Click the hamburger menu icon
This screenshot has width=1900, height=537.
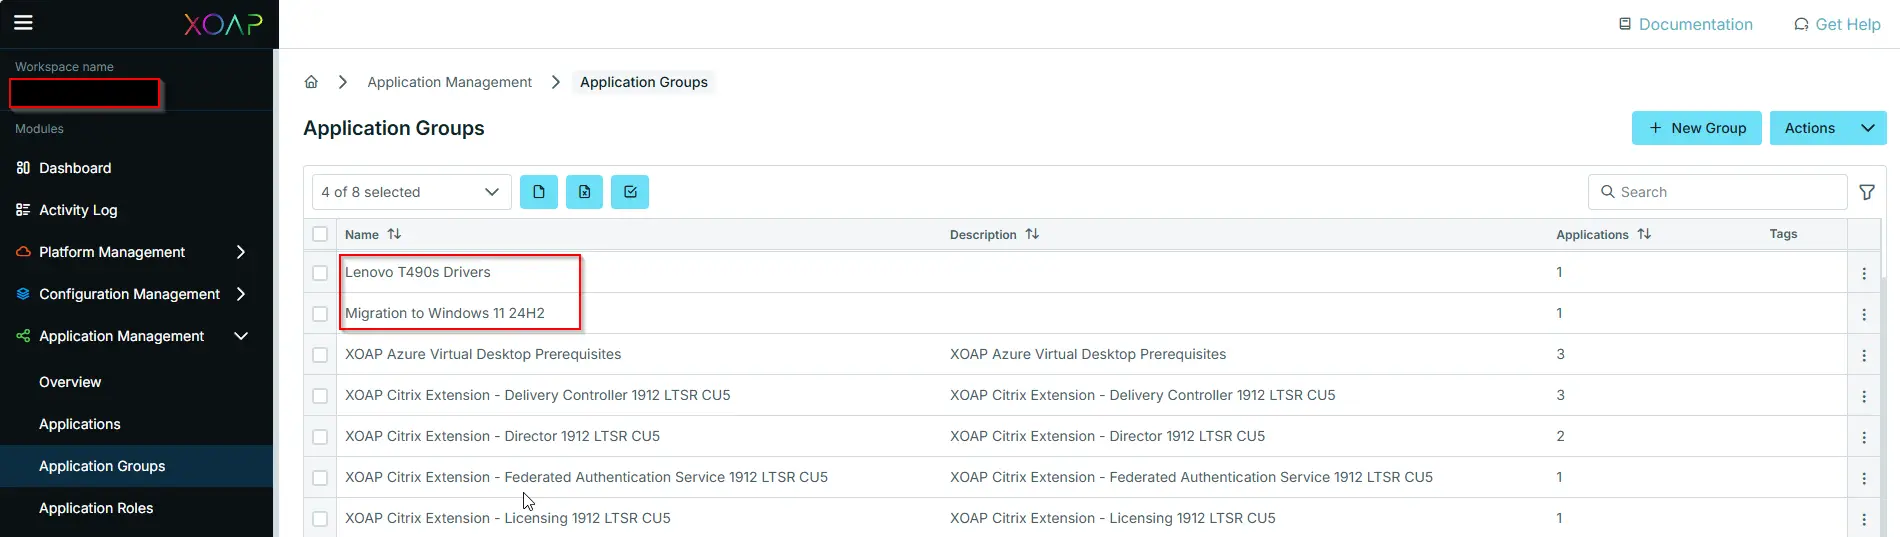pyautogui.click(x=23, y=23)
